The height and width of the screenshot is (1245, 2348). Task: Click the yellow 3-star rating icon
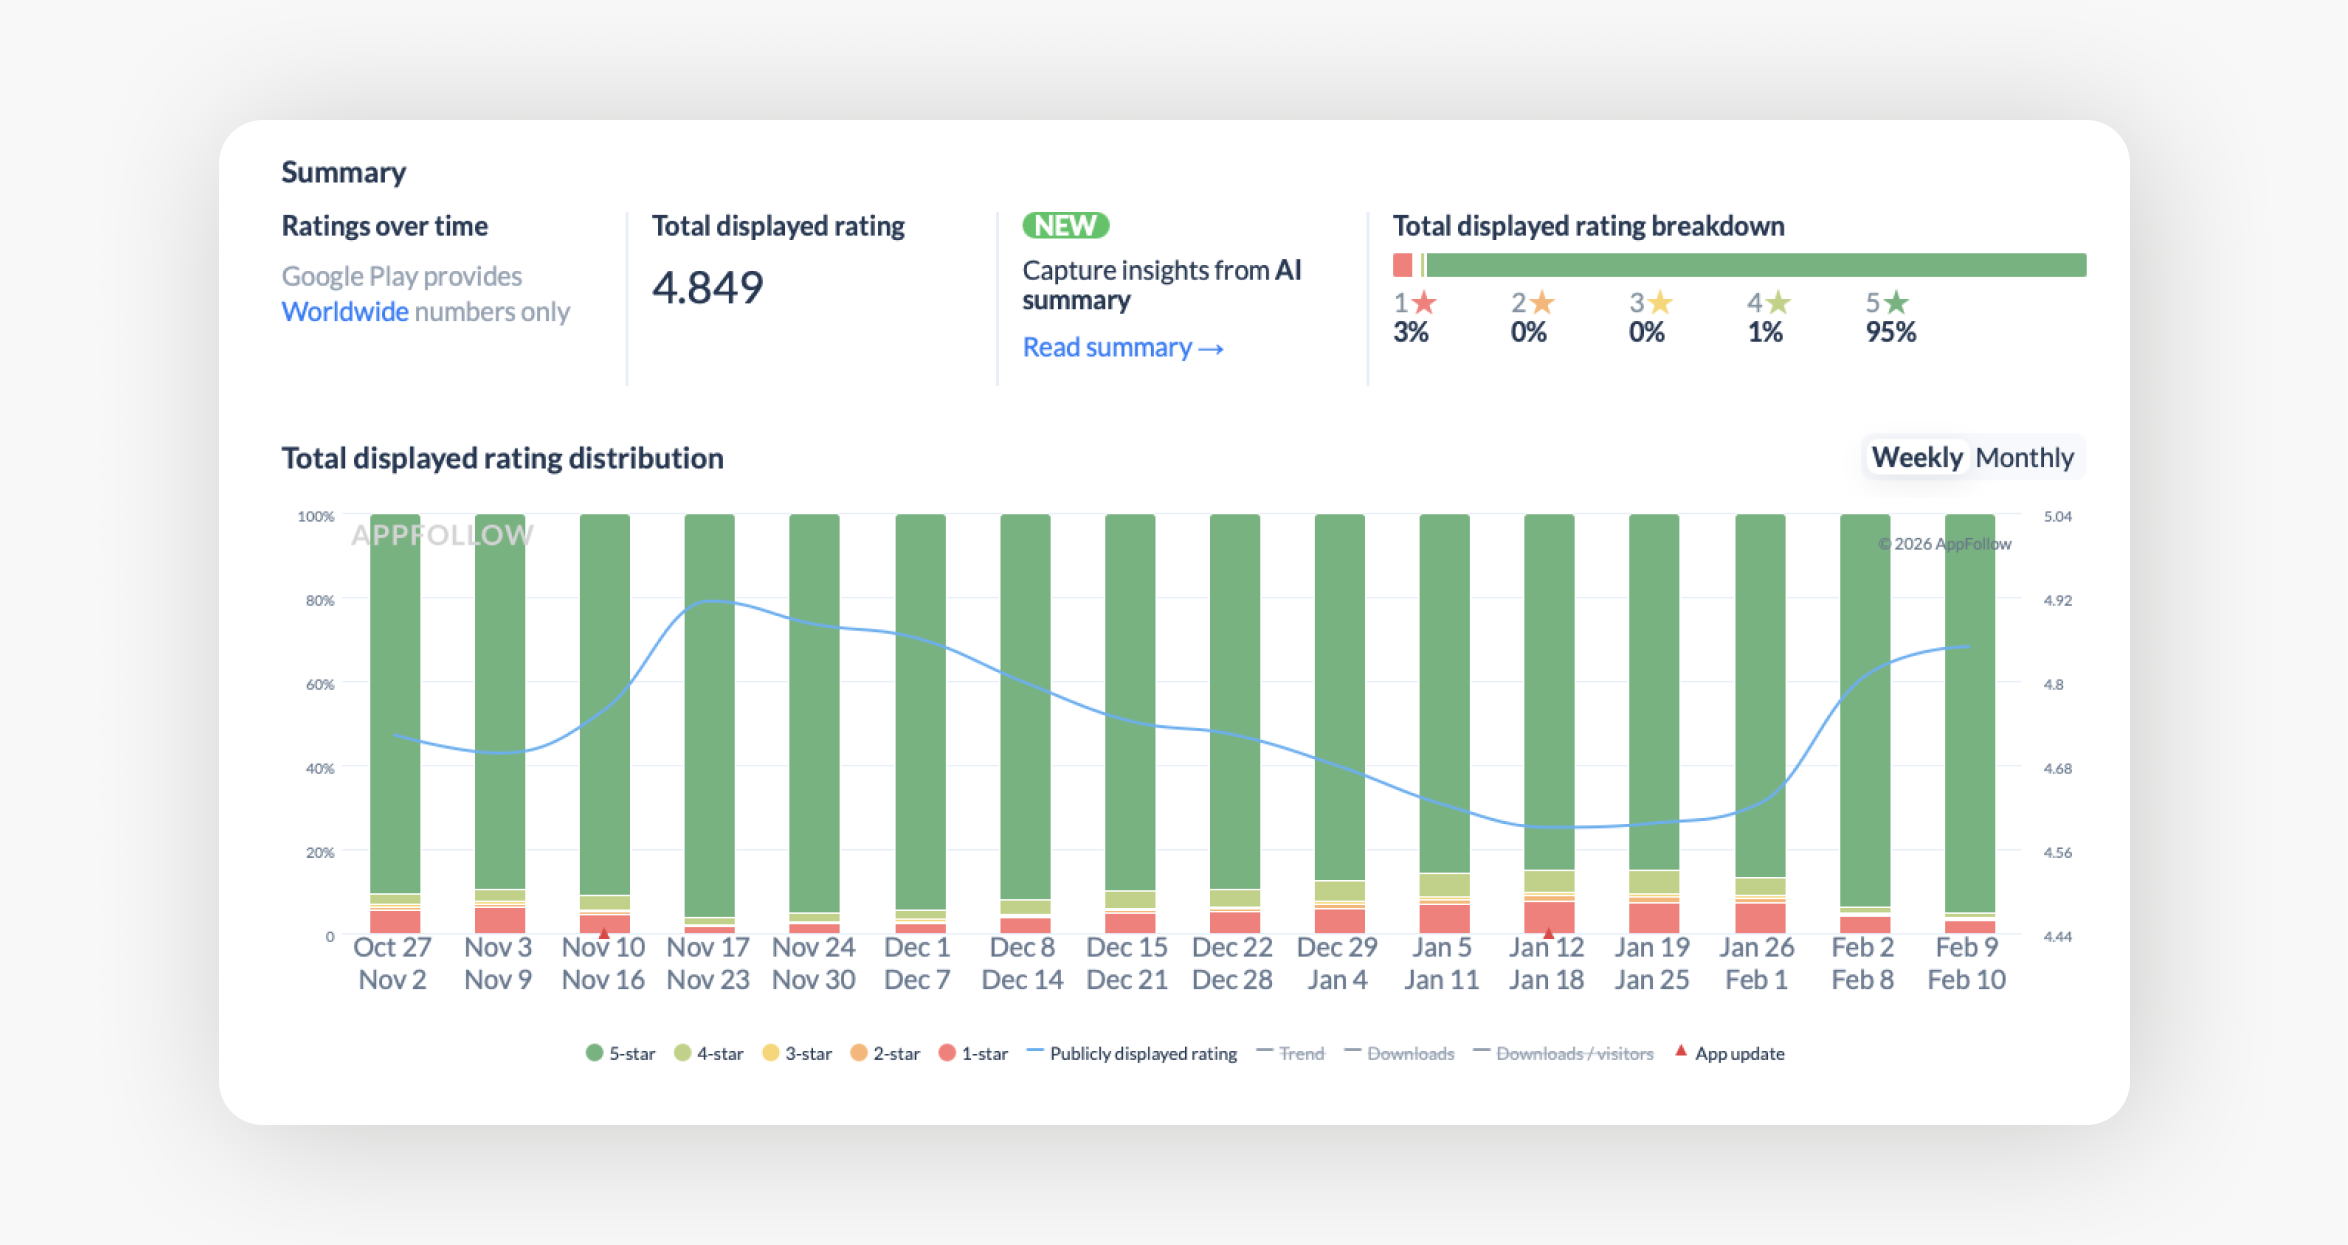1660,302
